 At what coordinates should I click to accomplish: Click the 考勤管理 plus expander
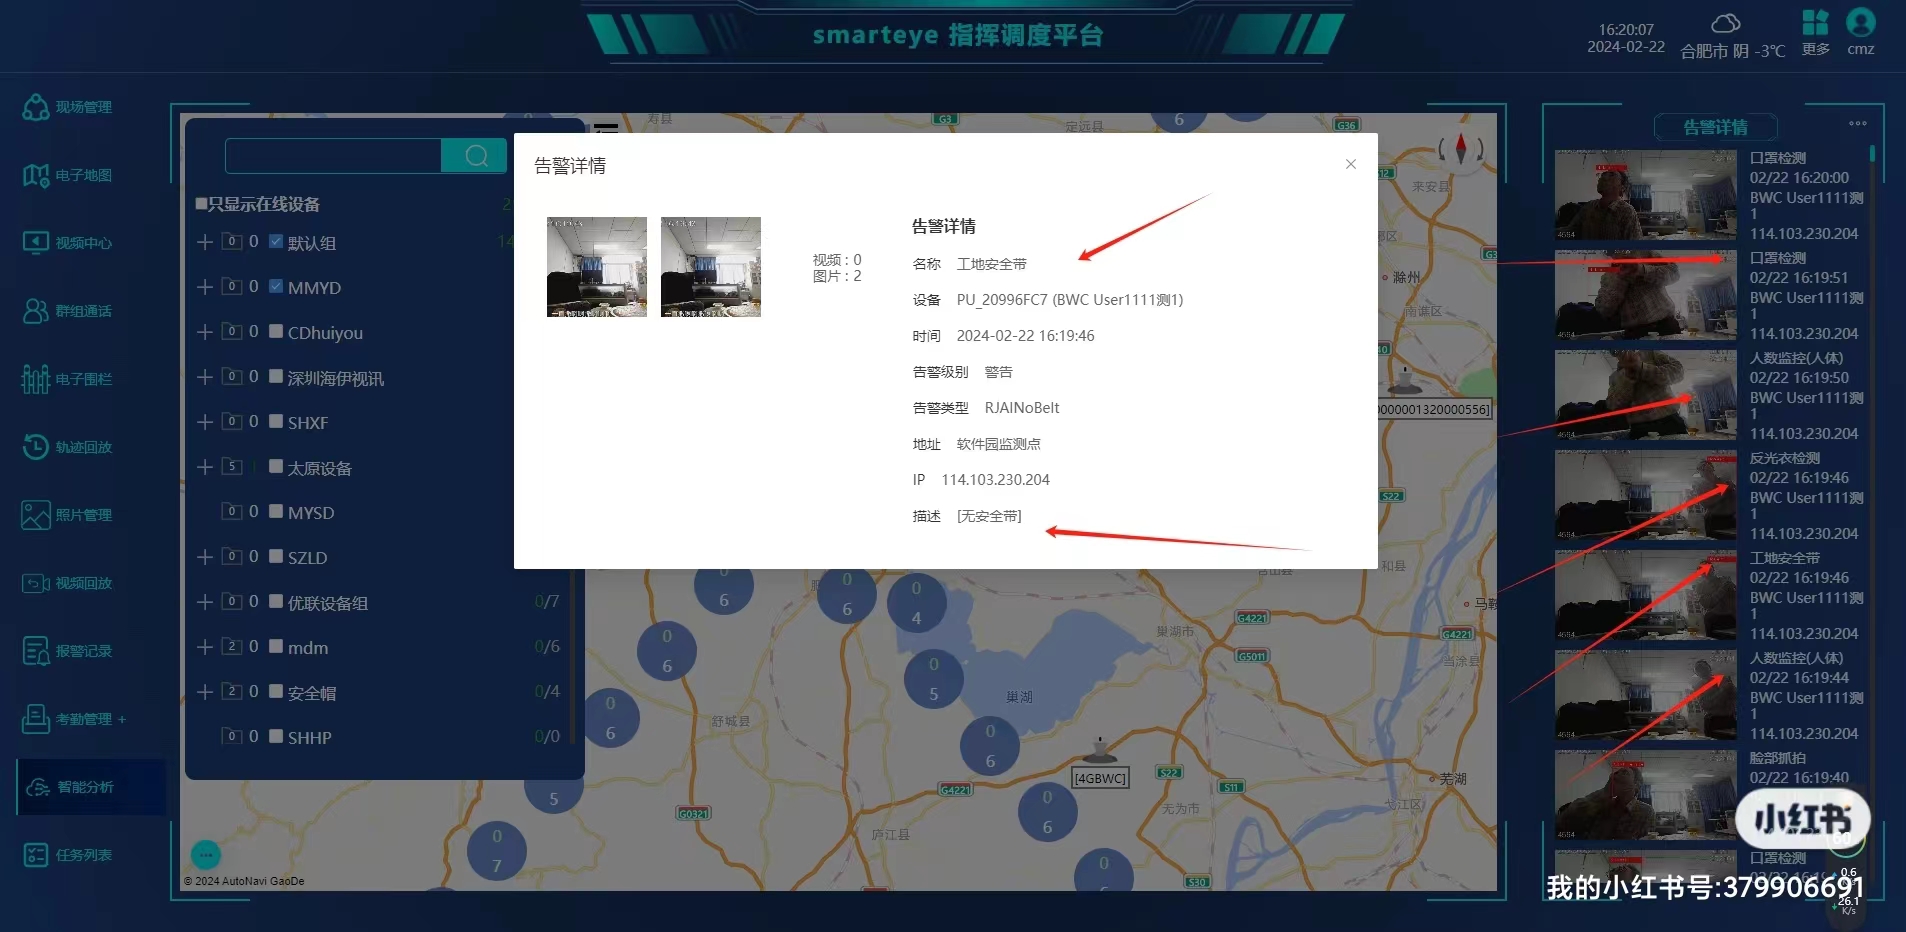point(122,719)
